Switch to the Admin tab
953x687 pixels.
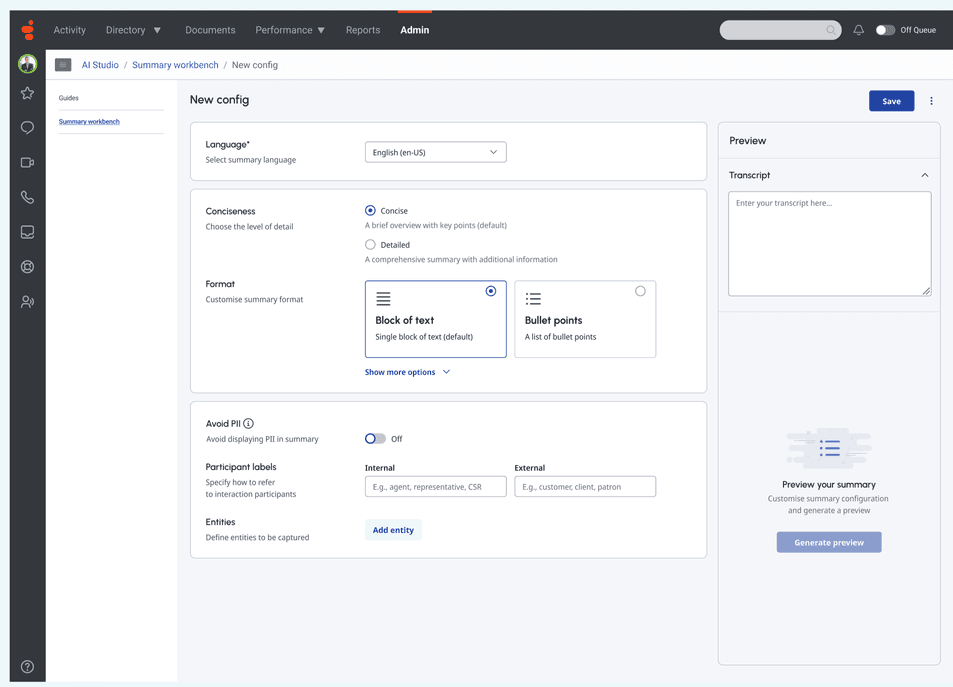point(414,30)
